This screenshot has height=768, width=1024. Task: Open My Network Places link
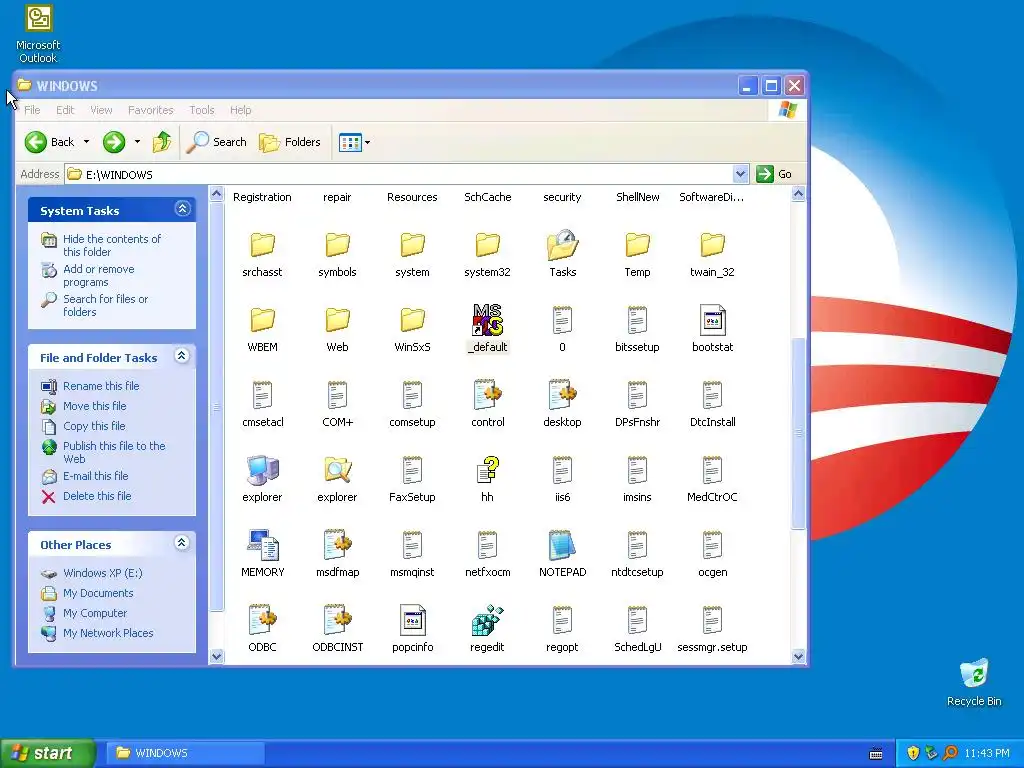[x=108, y=633]
